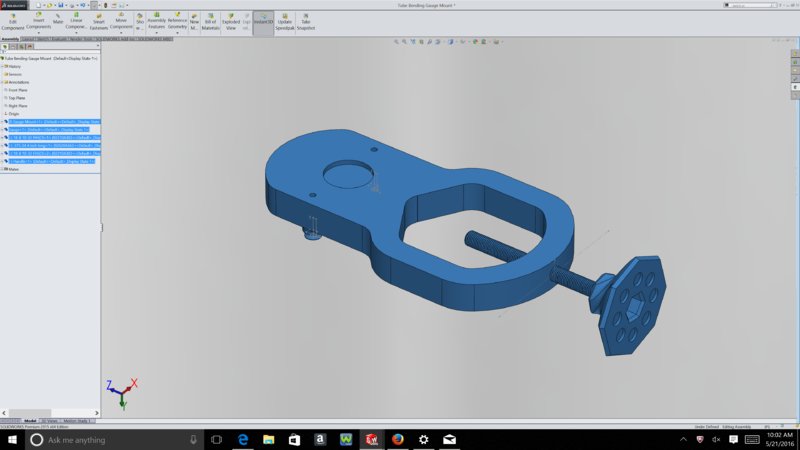Screen dimensions: 800x450
Task: Create an Exploded View
Action: tap(231, 22)
